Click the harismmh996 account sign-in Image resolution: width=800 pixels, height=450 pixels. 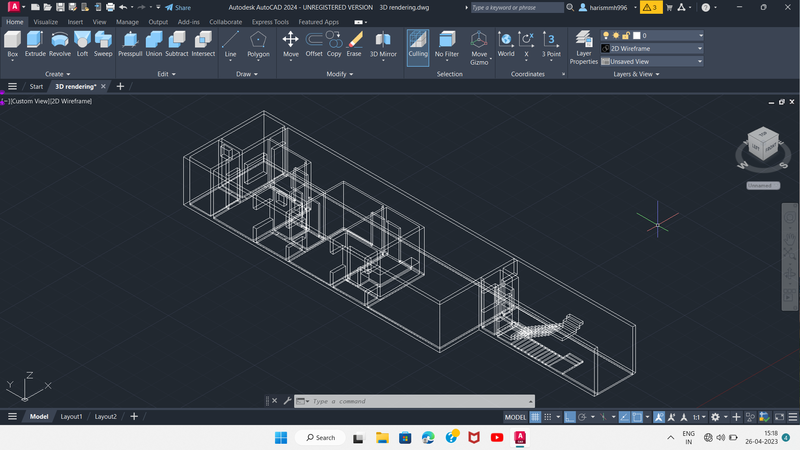603,7
